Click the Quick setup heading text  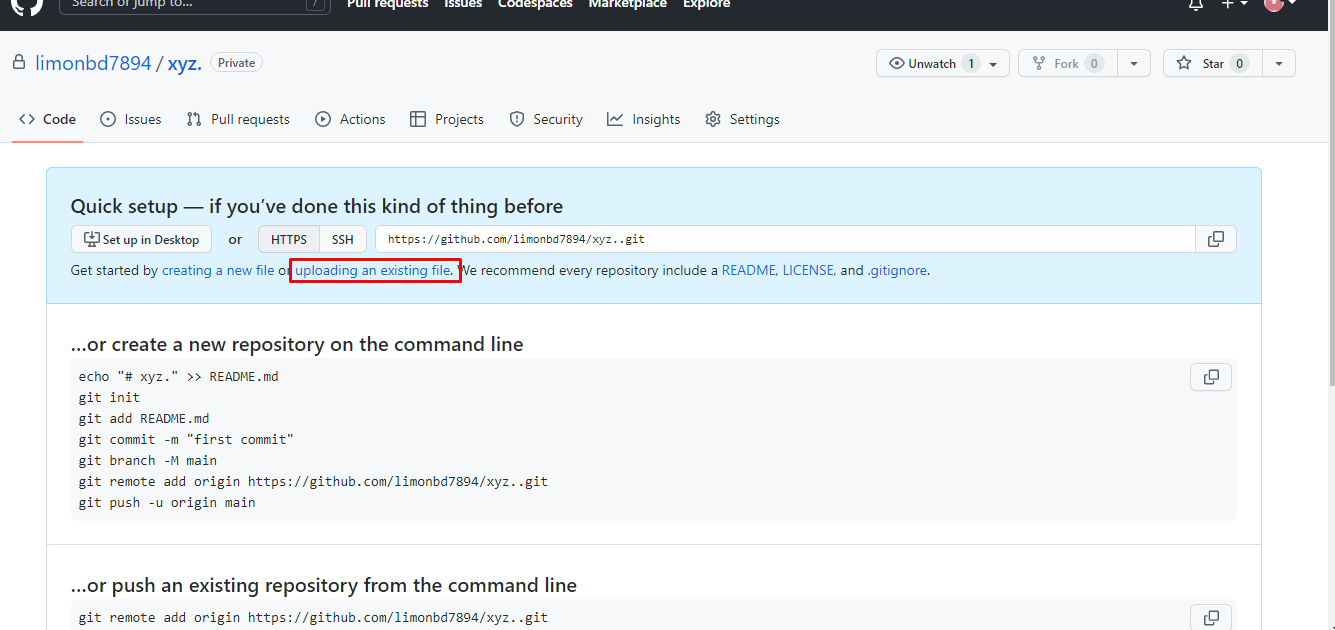click(x=317, y=206)
